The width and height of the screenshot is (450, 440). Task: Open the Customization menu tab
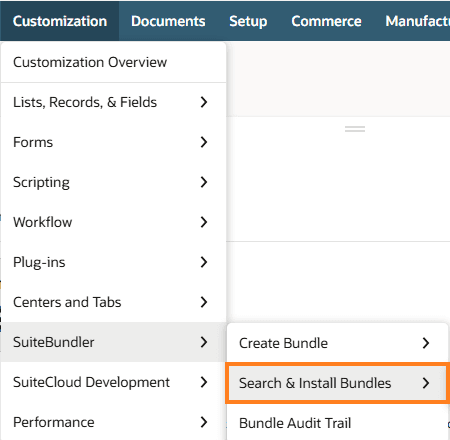60,21
